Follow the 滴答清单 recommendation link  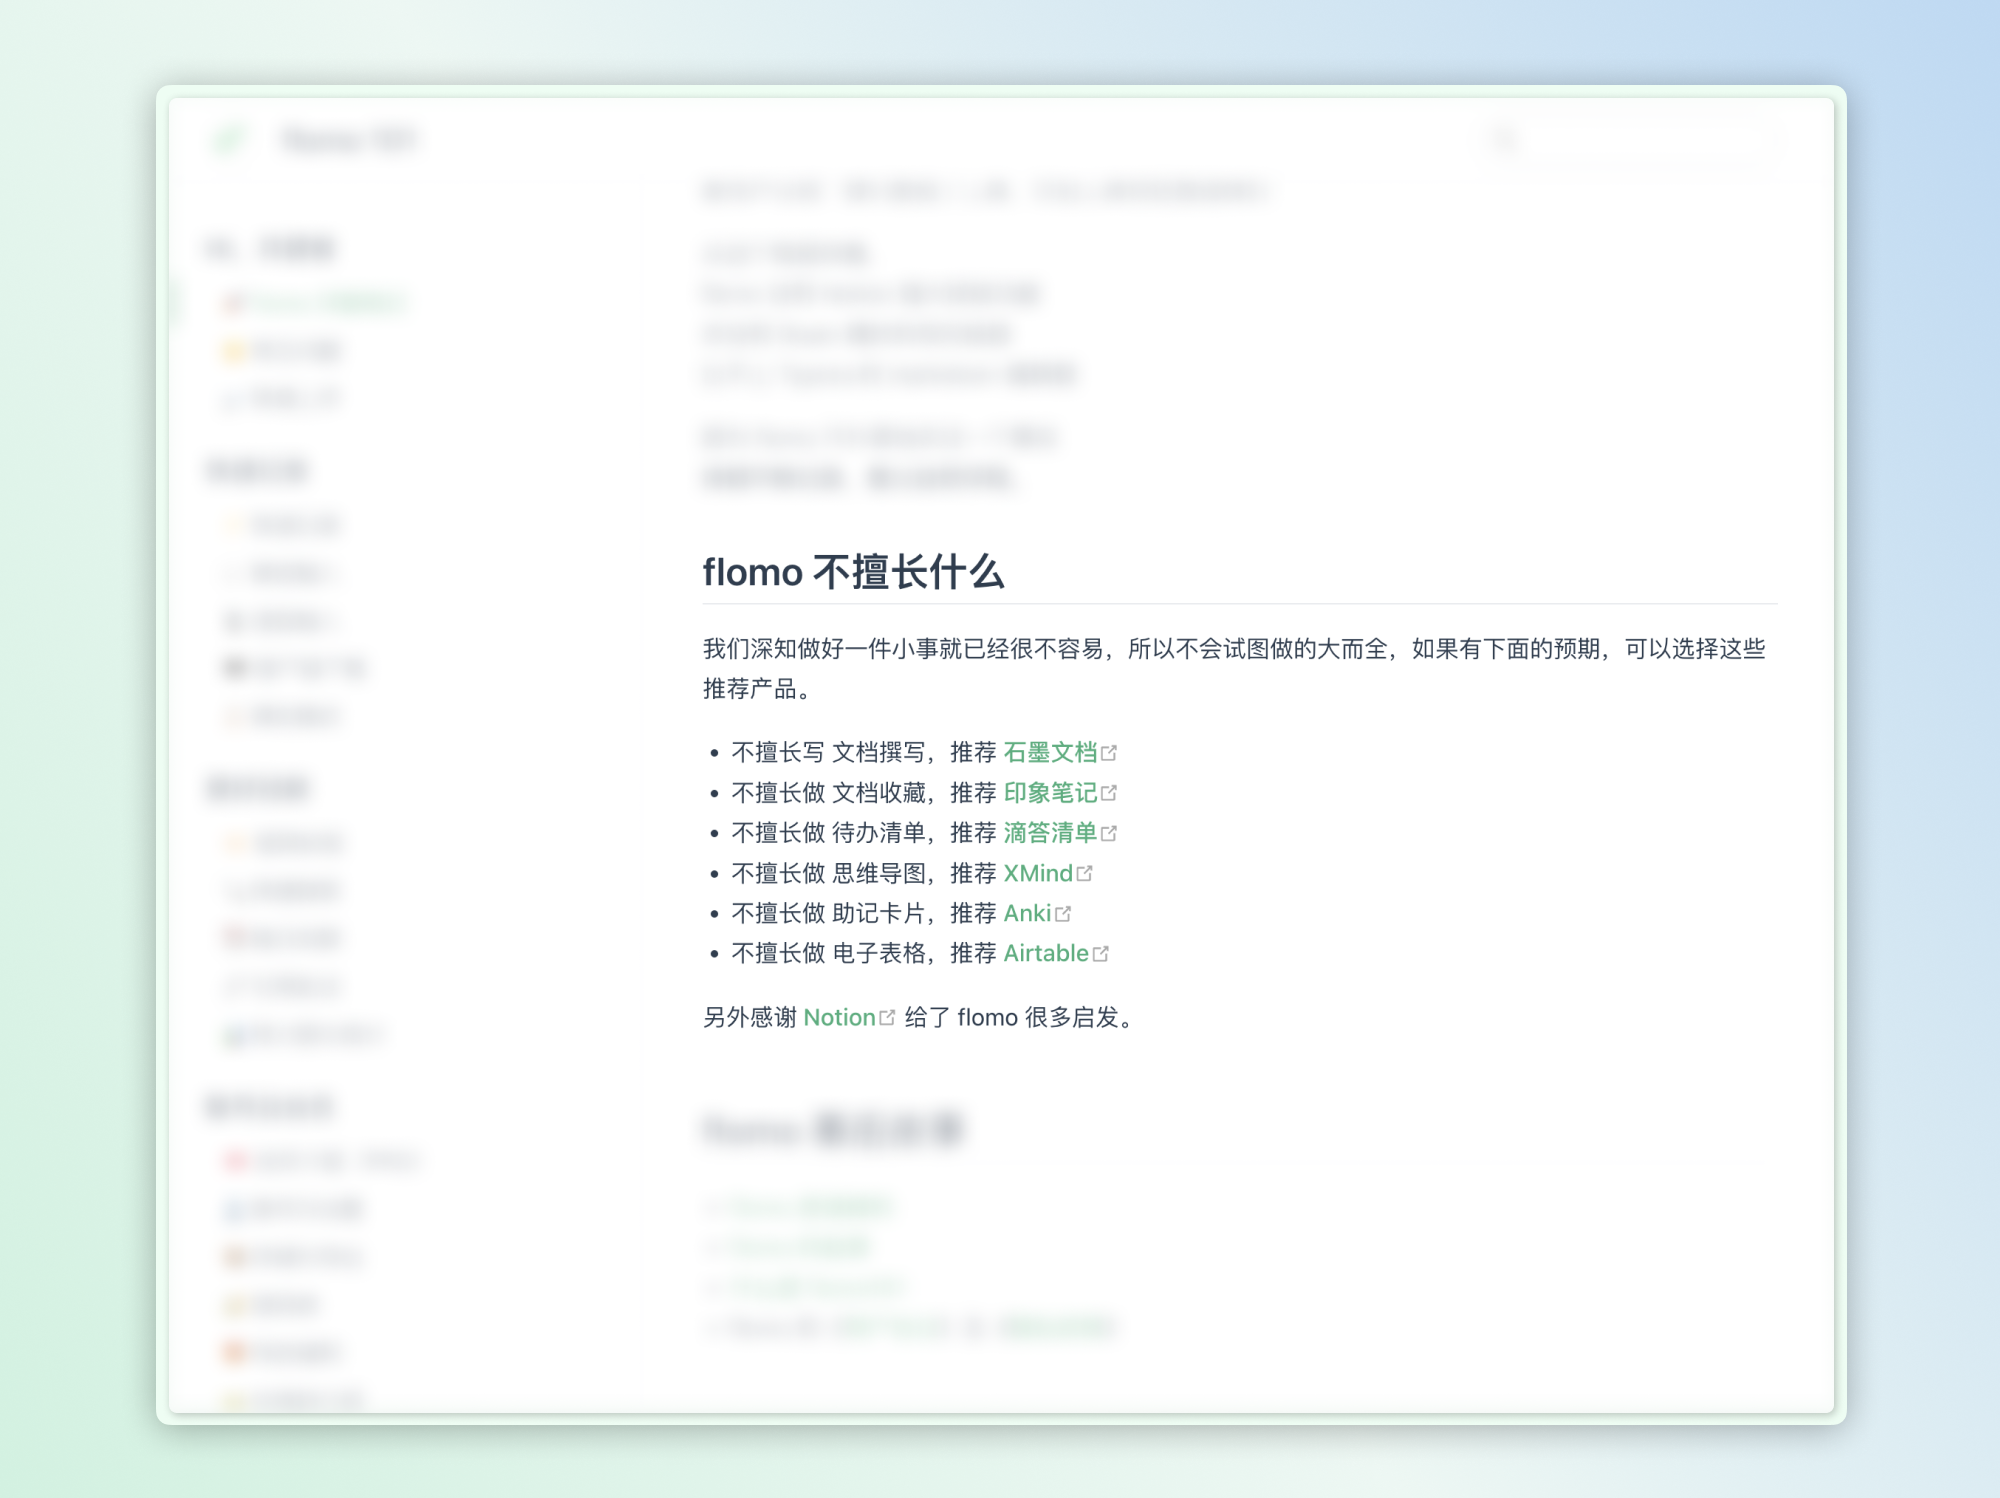1050,833
